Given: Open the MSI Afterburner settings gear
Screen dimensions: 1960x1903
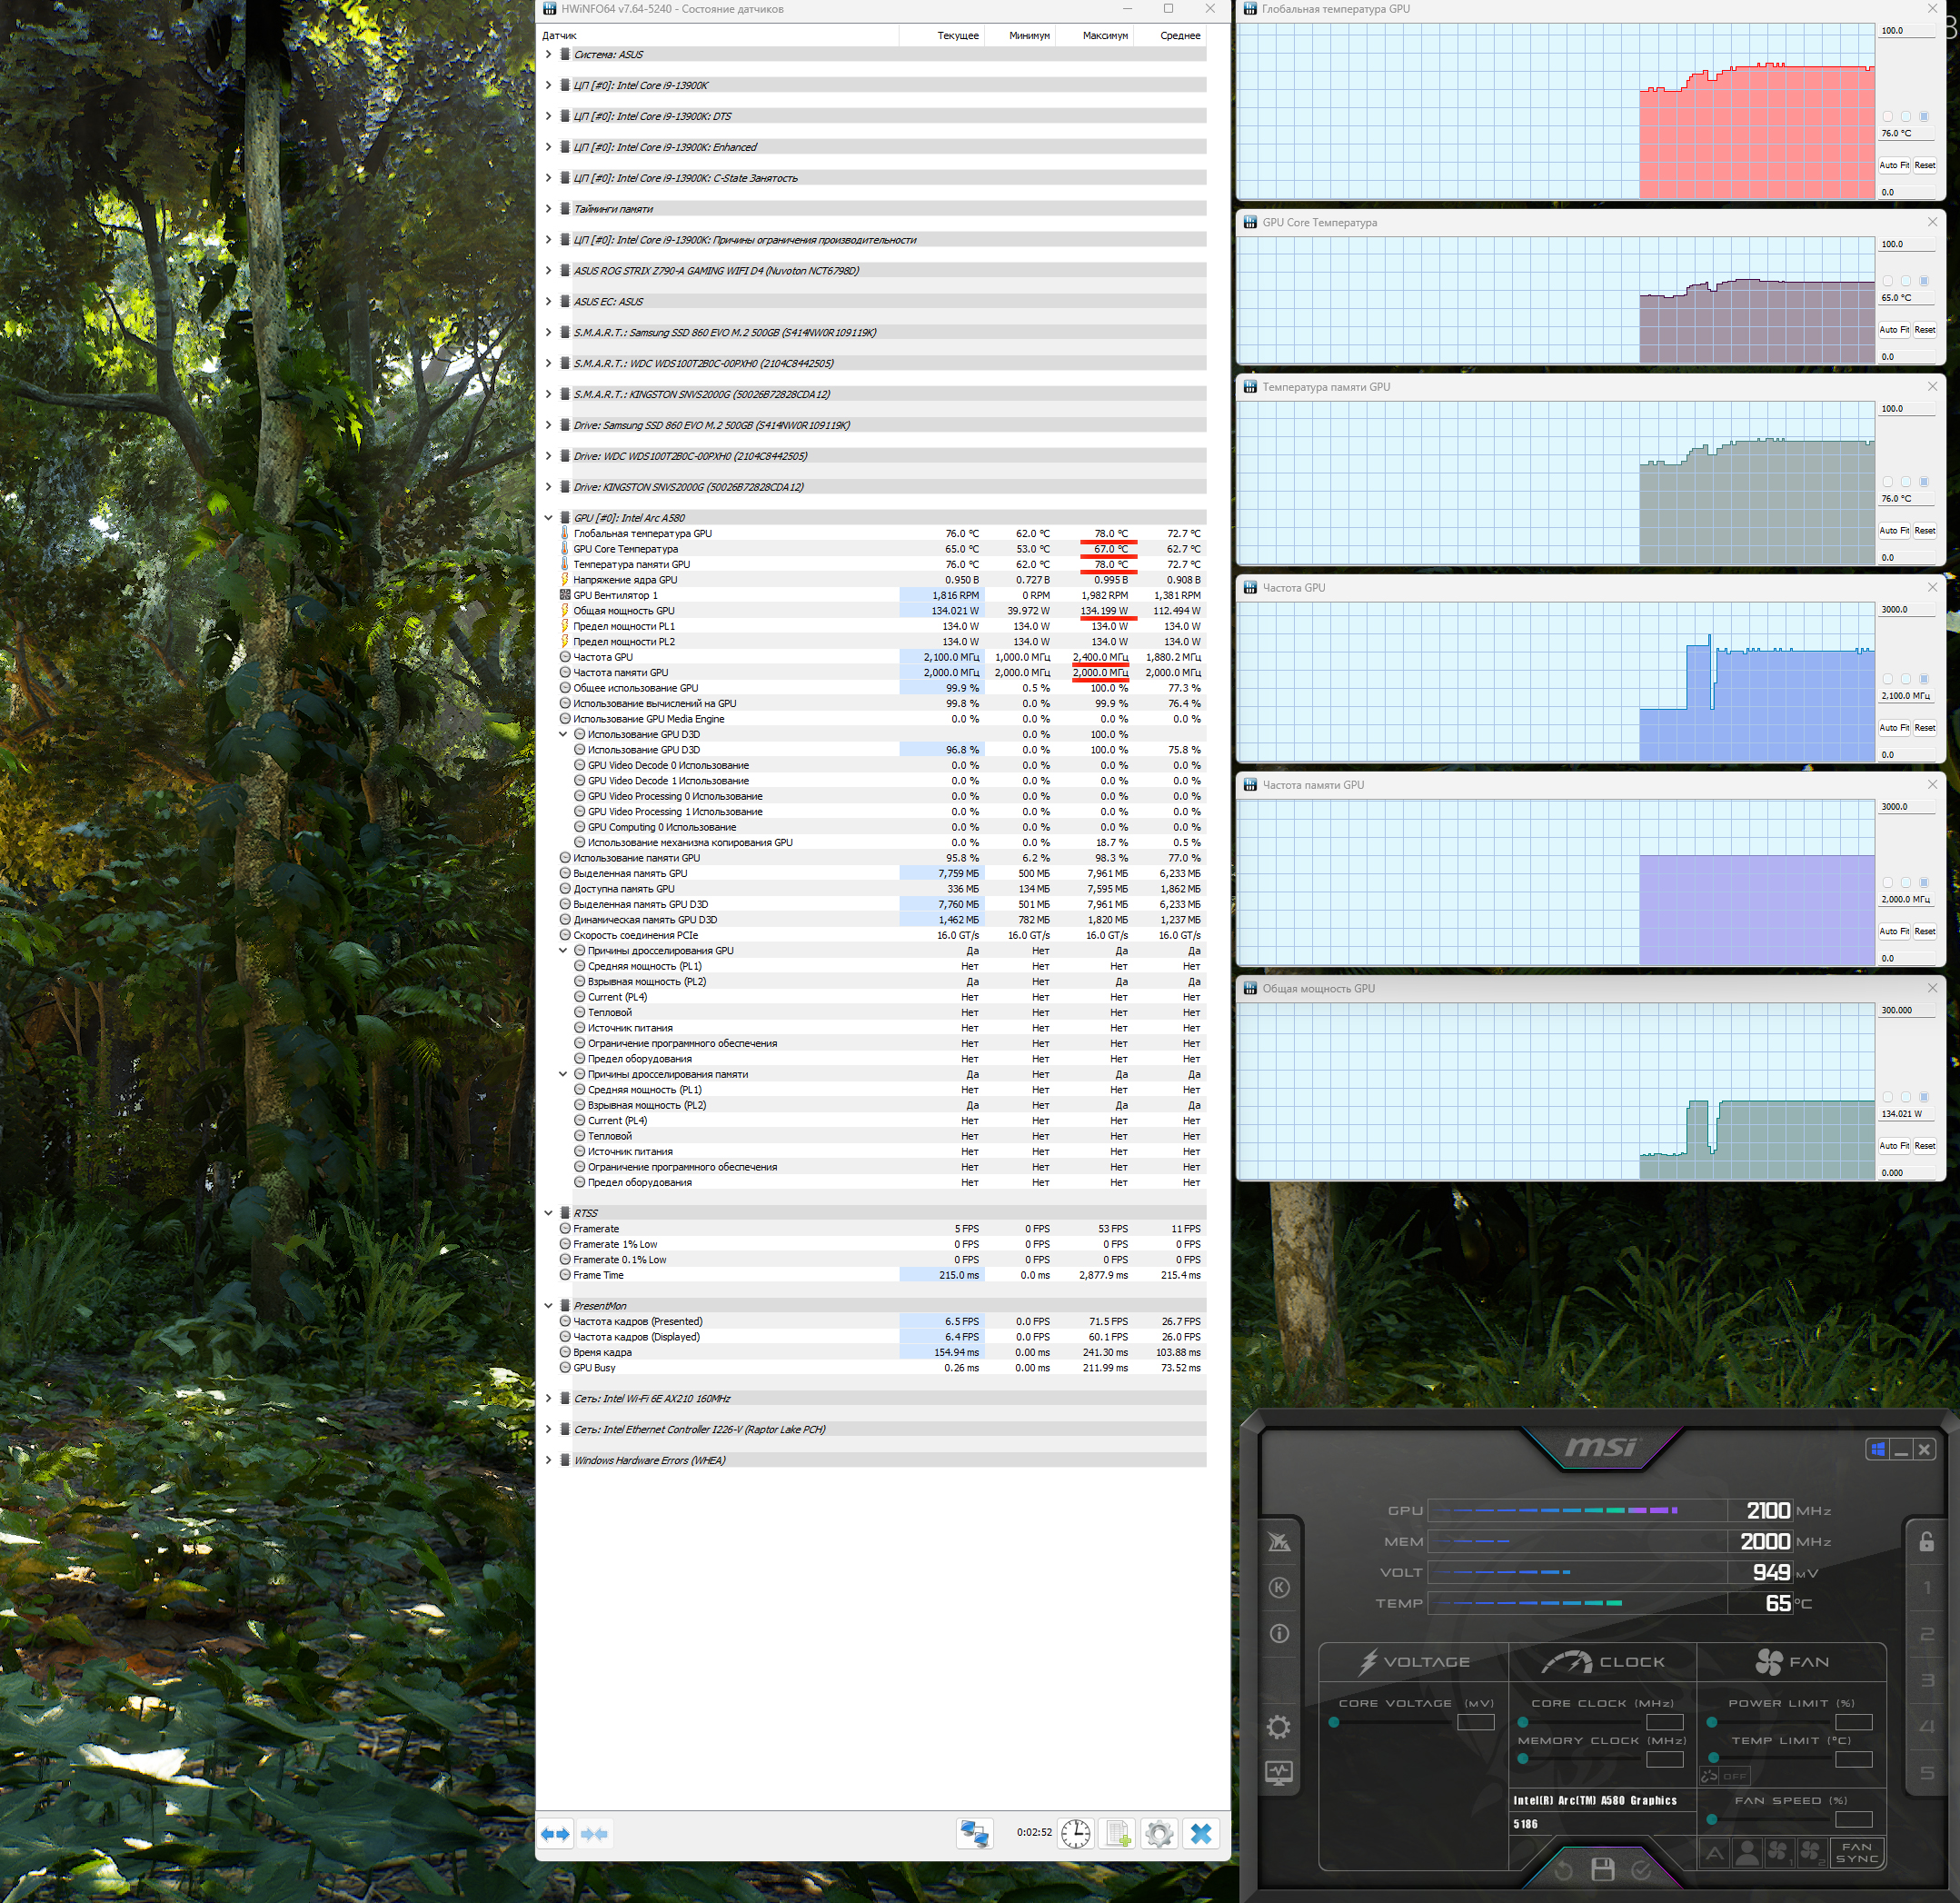Looking at the screenshot, I should [x=1278, y=1727].
